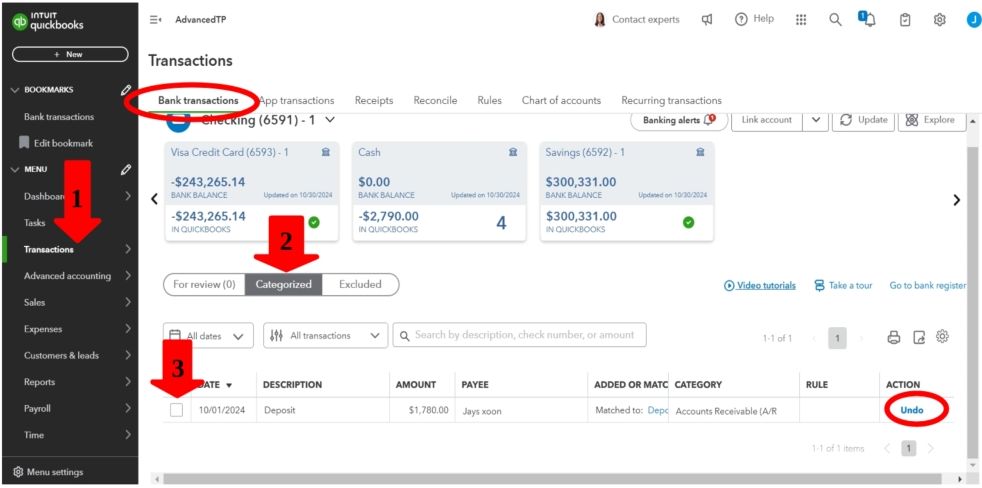Sort by the DATE column header
982x488 pixels.
click(215, 385)
